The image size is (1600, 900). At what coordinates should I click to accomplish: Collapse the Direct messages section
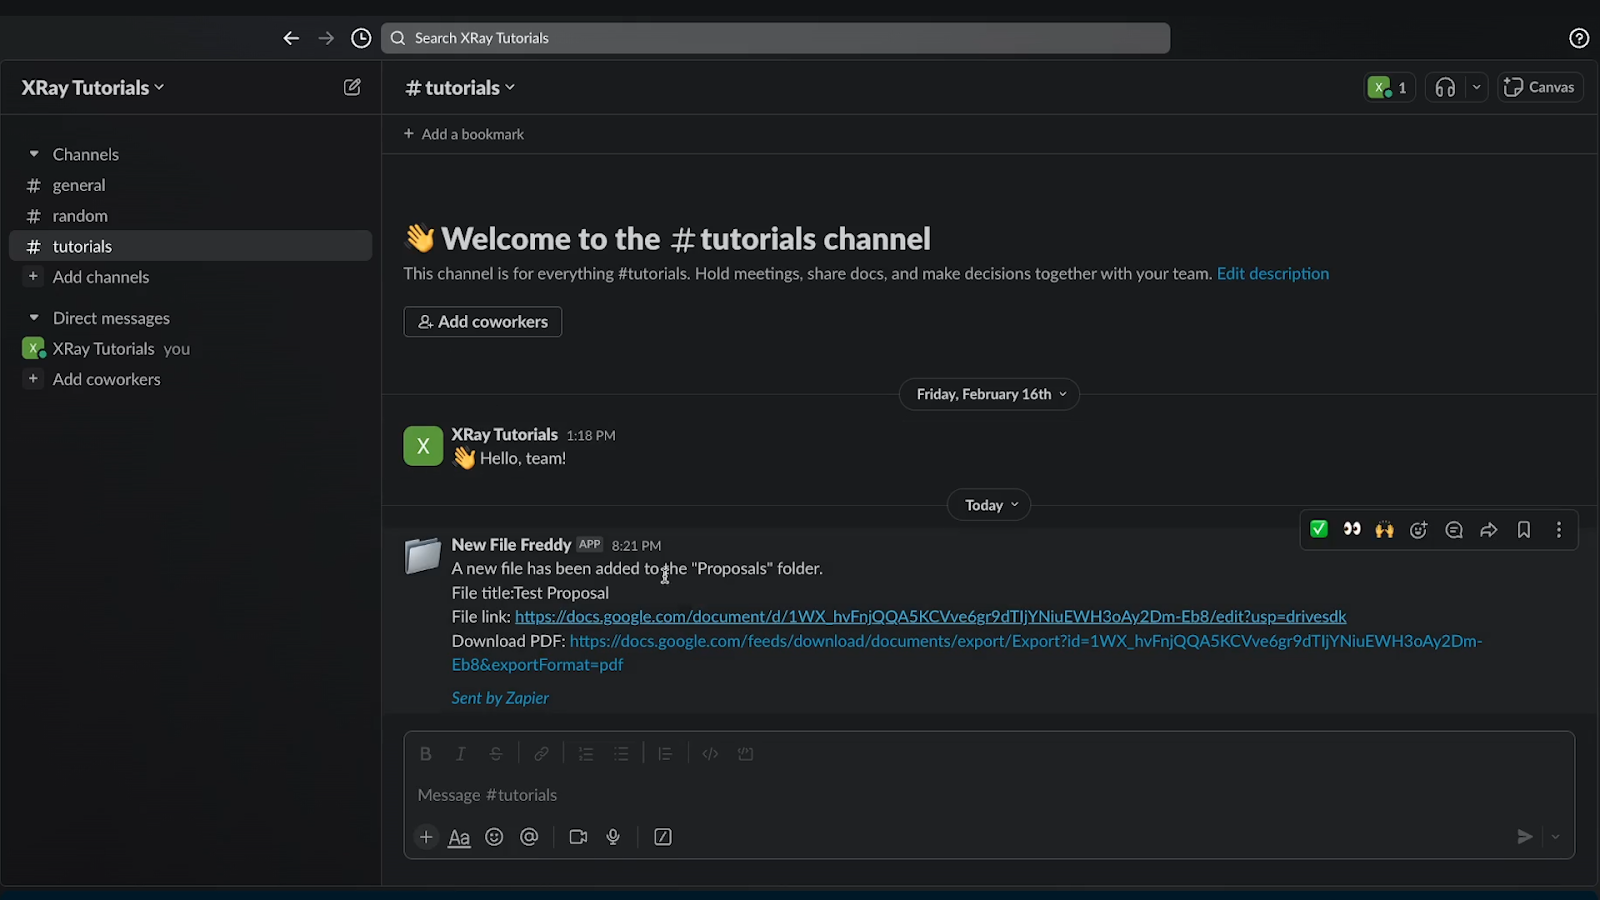[34, 318]
